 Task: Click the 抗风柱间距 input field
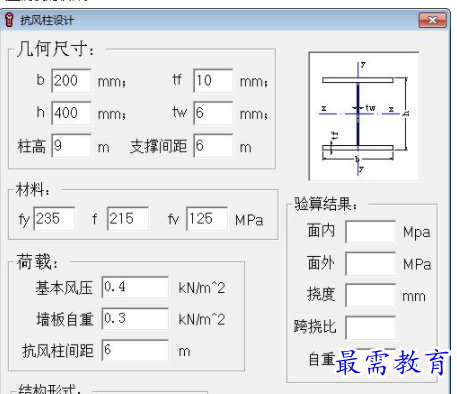[x=135, y=350]
